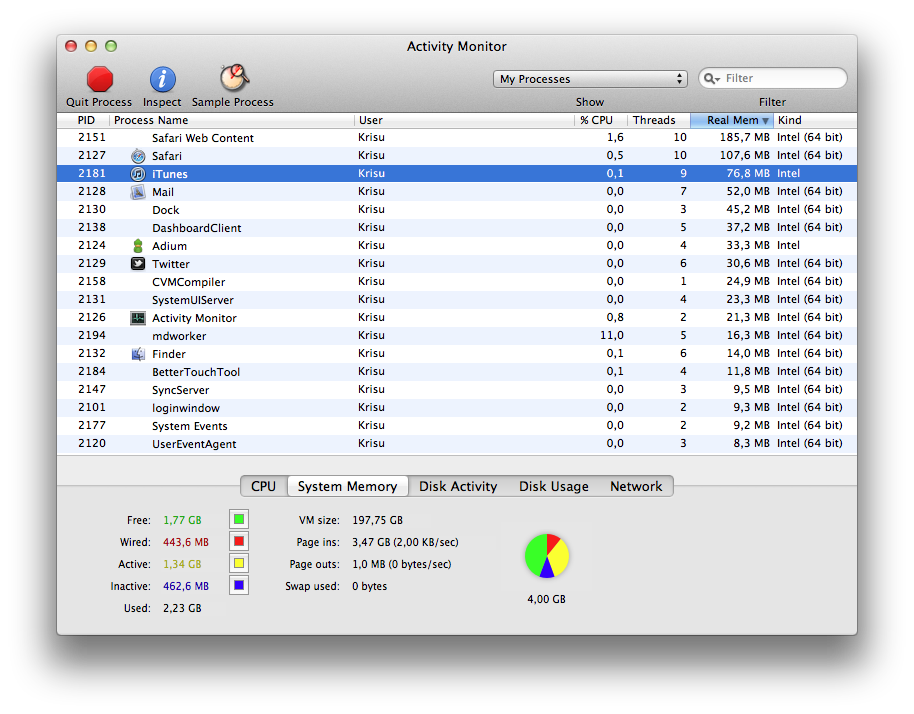
Task: Sort by Kind column header
Action: [x=815, y=120]
